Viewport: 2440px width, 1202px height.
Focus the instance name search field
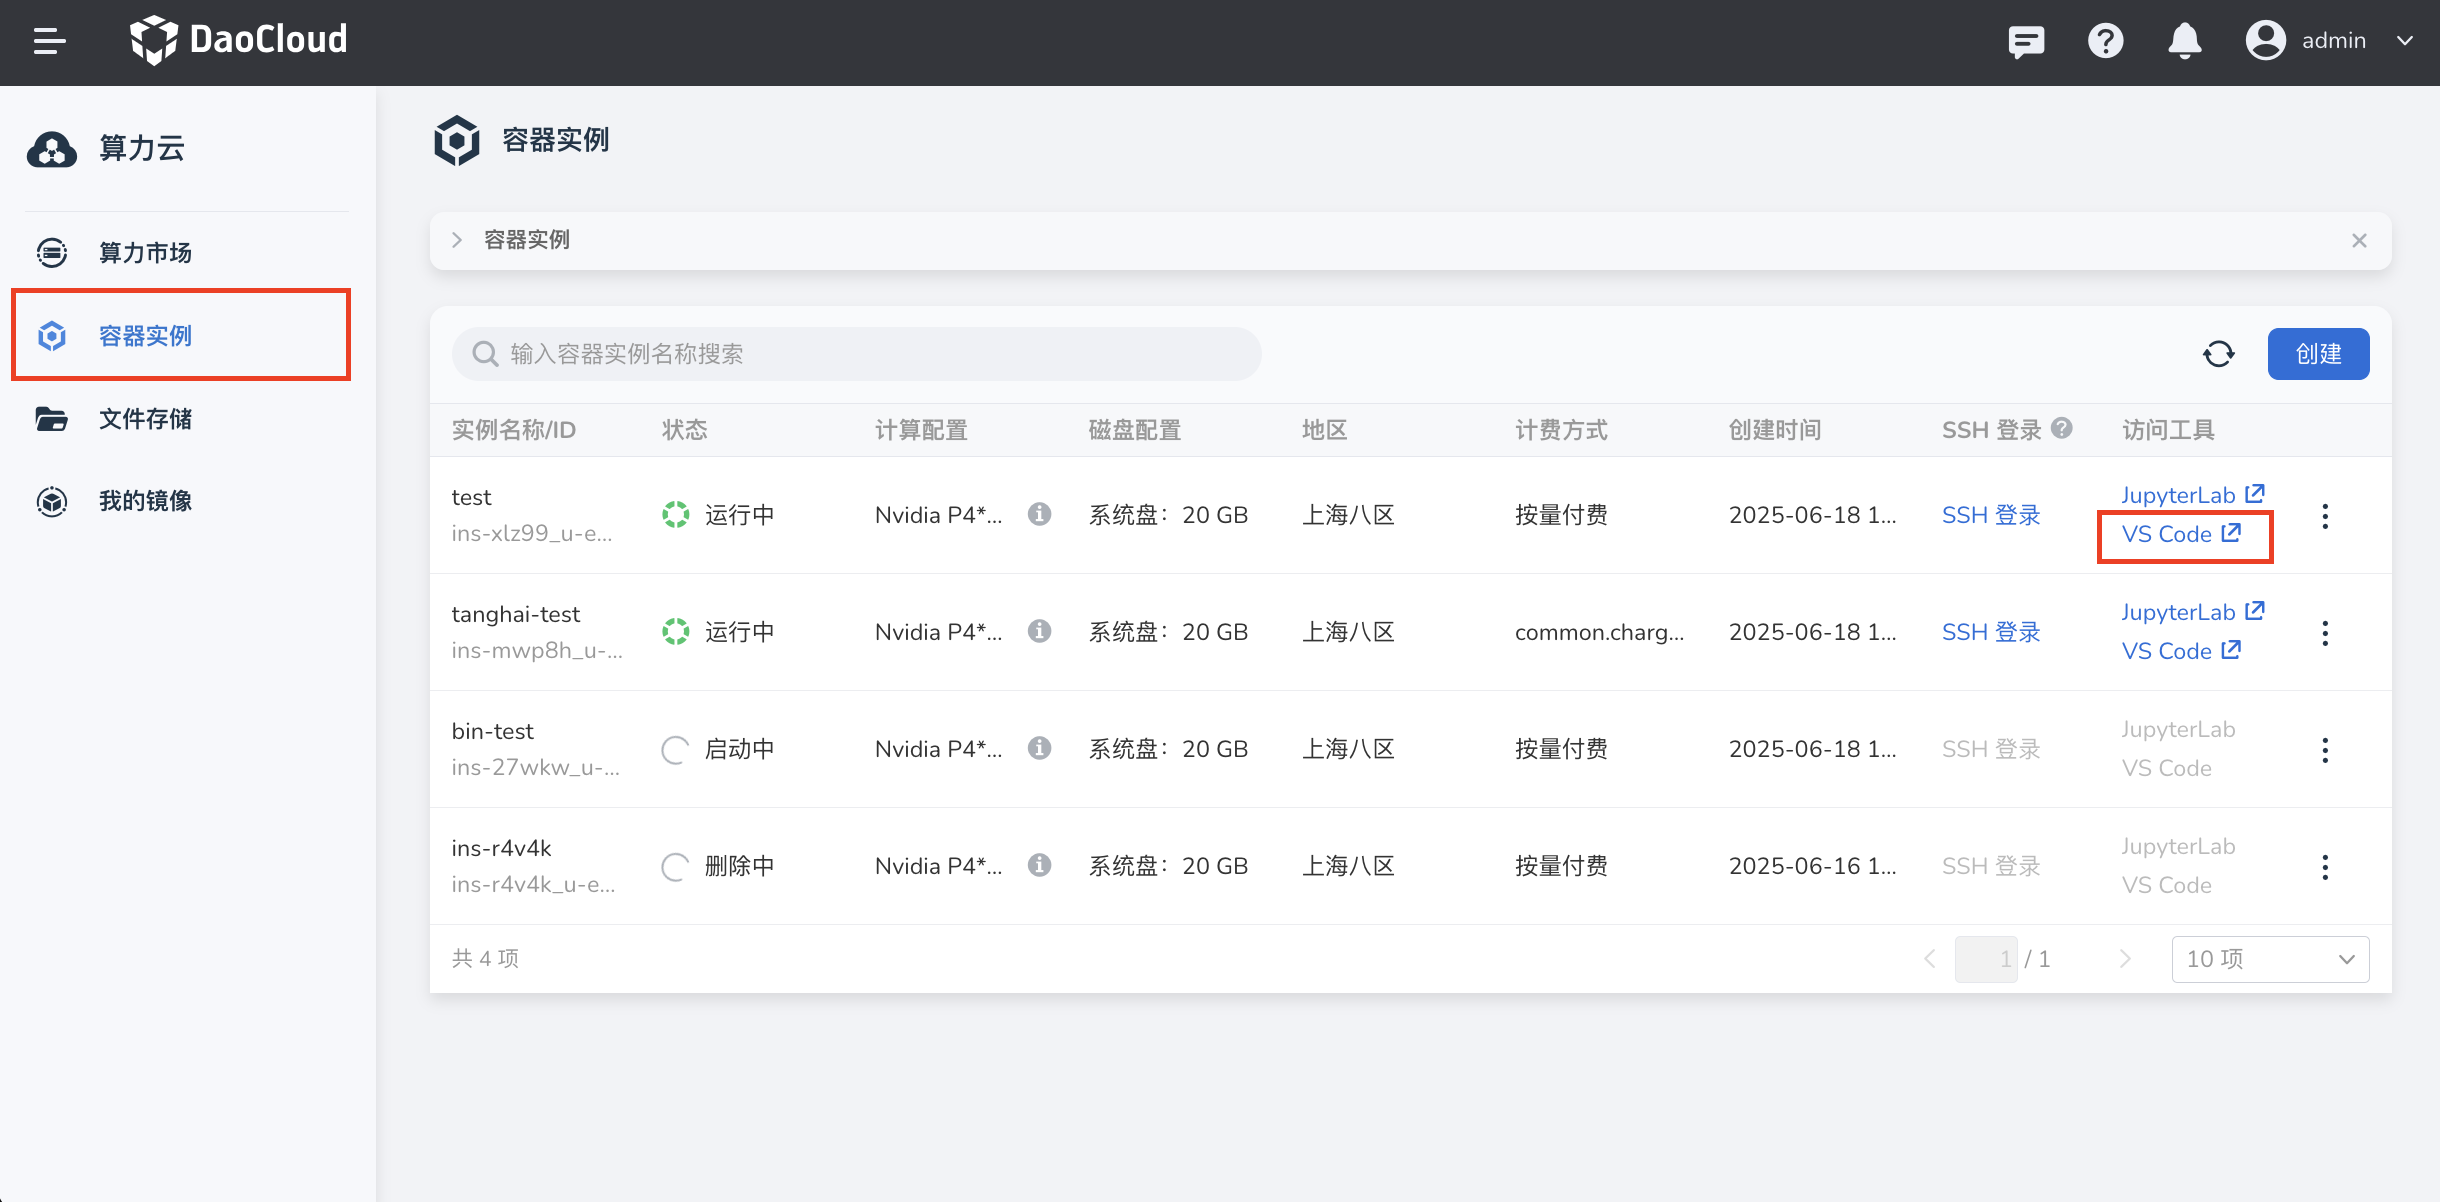856,354
